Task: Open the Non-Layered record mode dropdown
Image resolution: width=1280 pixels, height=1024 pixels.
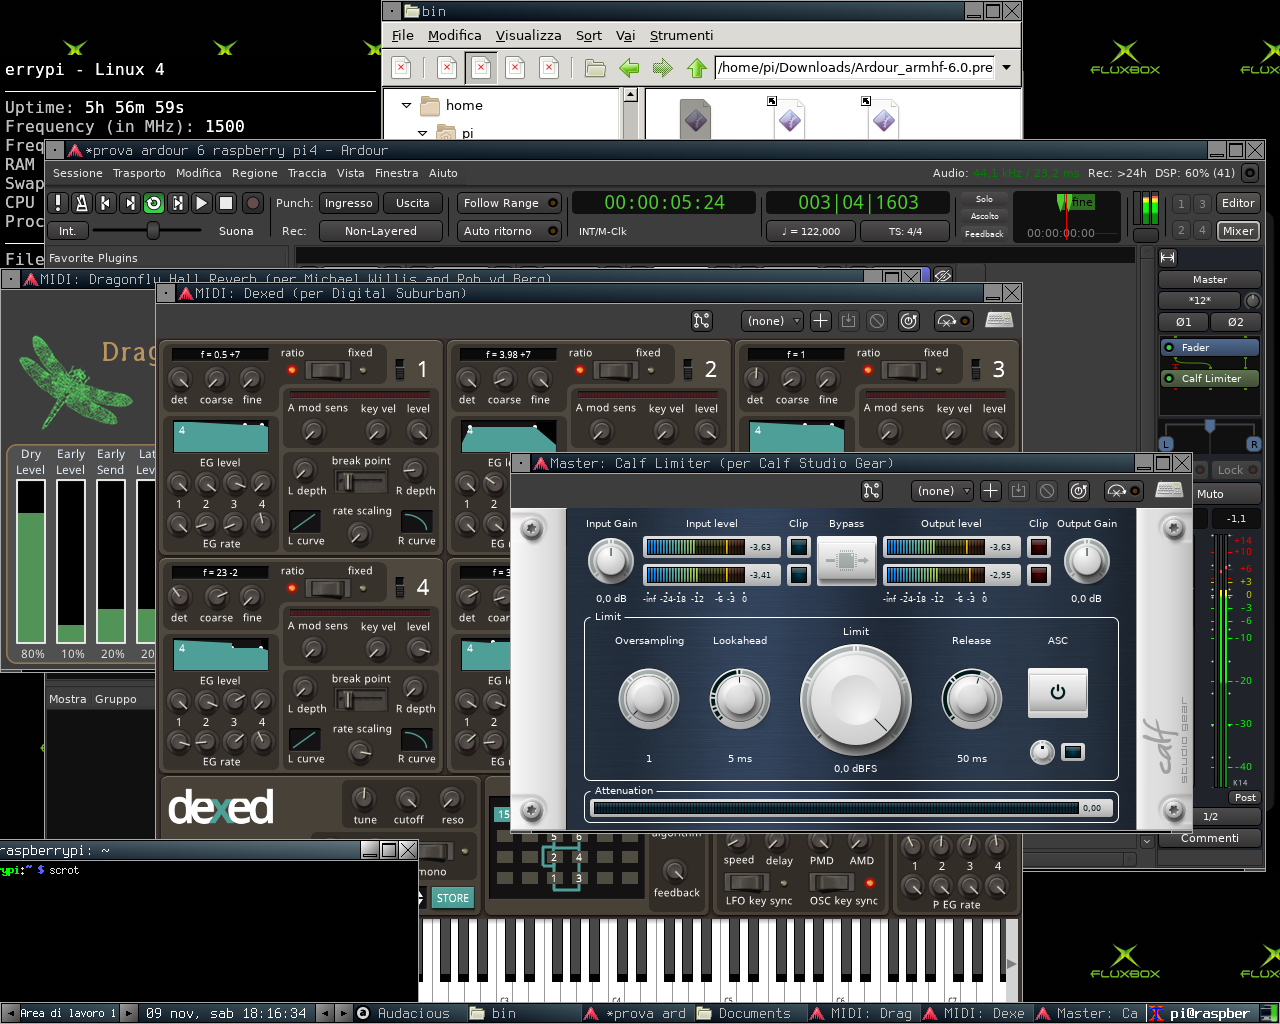Action: (x=381, y=231)
